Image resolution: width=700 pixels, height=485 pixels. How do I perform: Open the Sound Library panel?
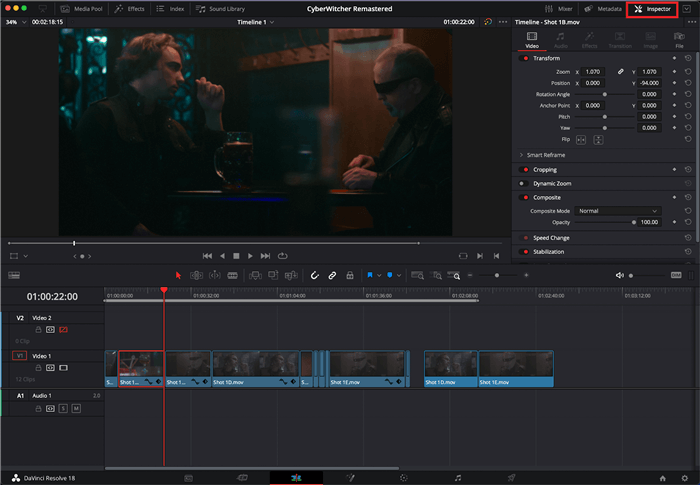click(x=220, y=8)
